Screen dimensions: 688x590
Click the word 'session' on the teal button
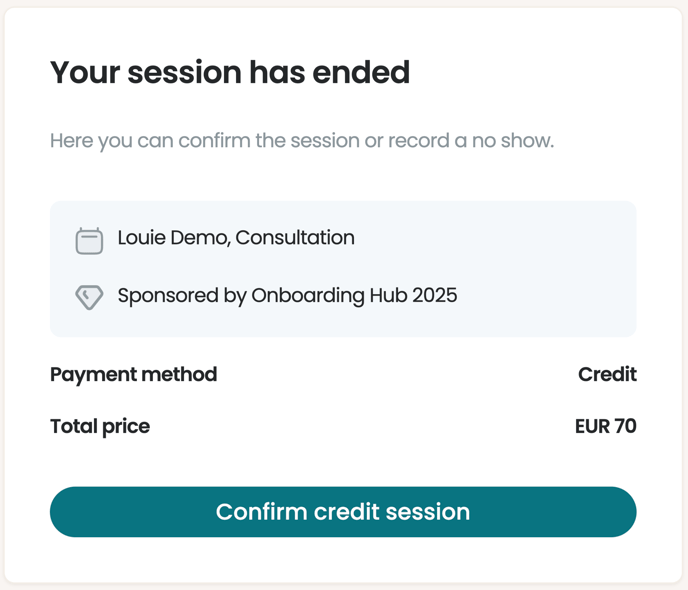tap(427, 512)
